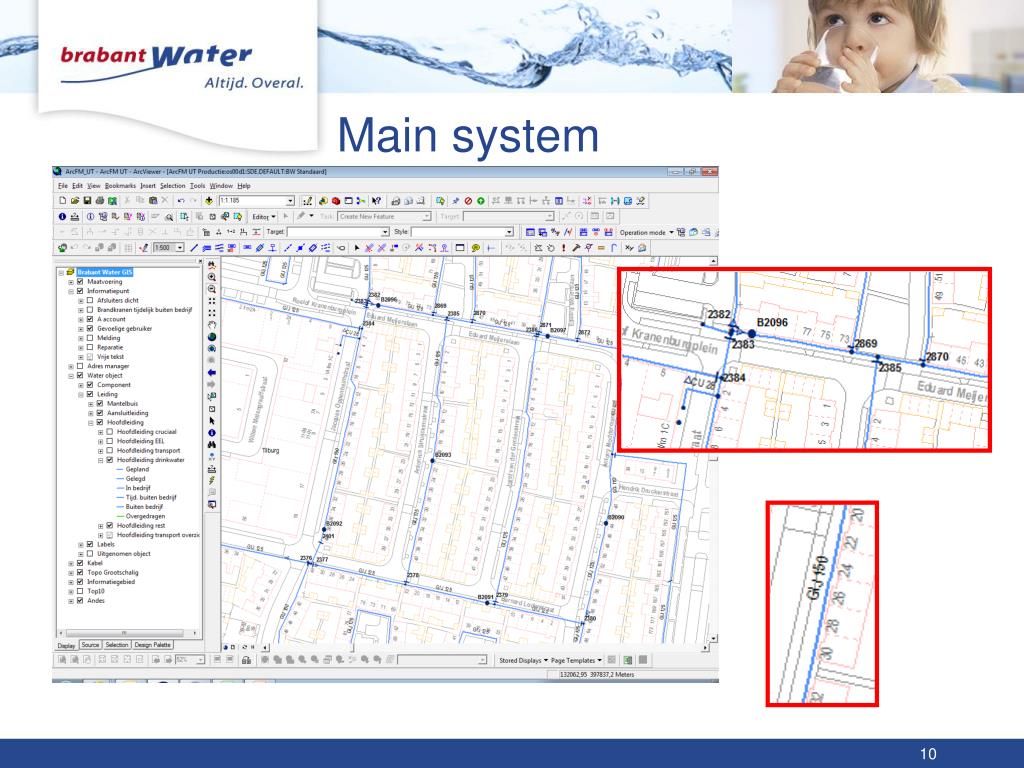Open the 1:500 scale dropdown

pos(180,248)
